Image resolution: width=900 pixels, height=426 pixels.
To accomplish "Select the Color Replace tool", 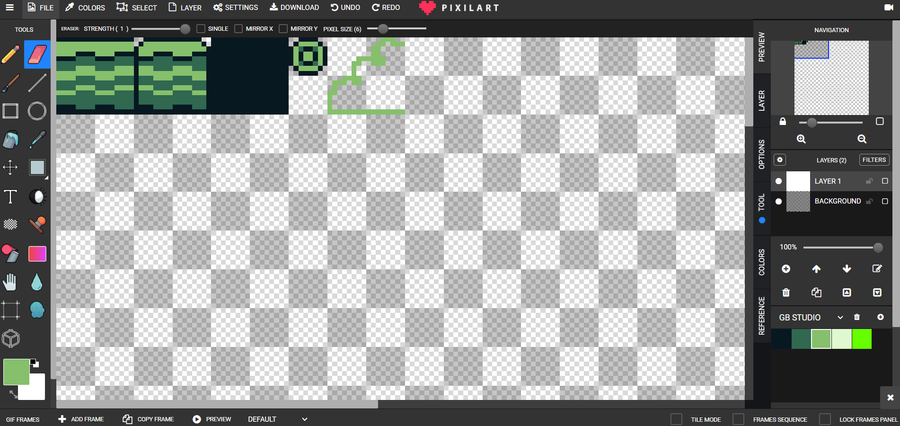I will pos(10,253).
